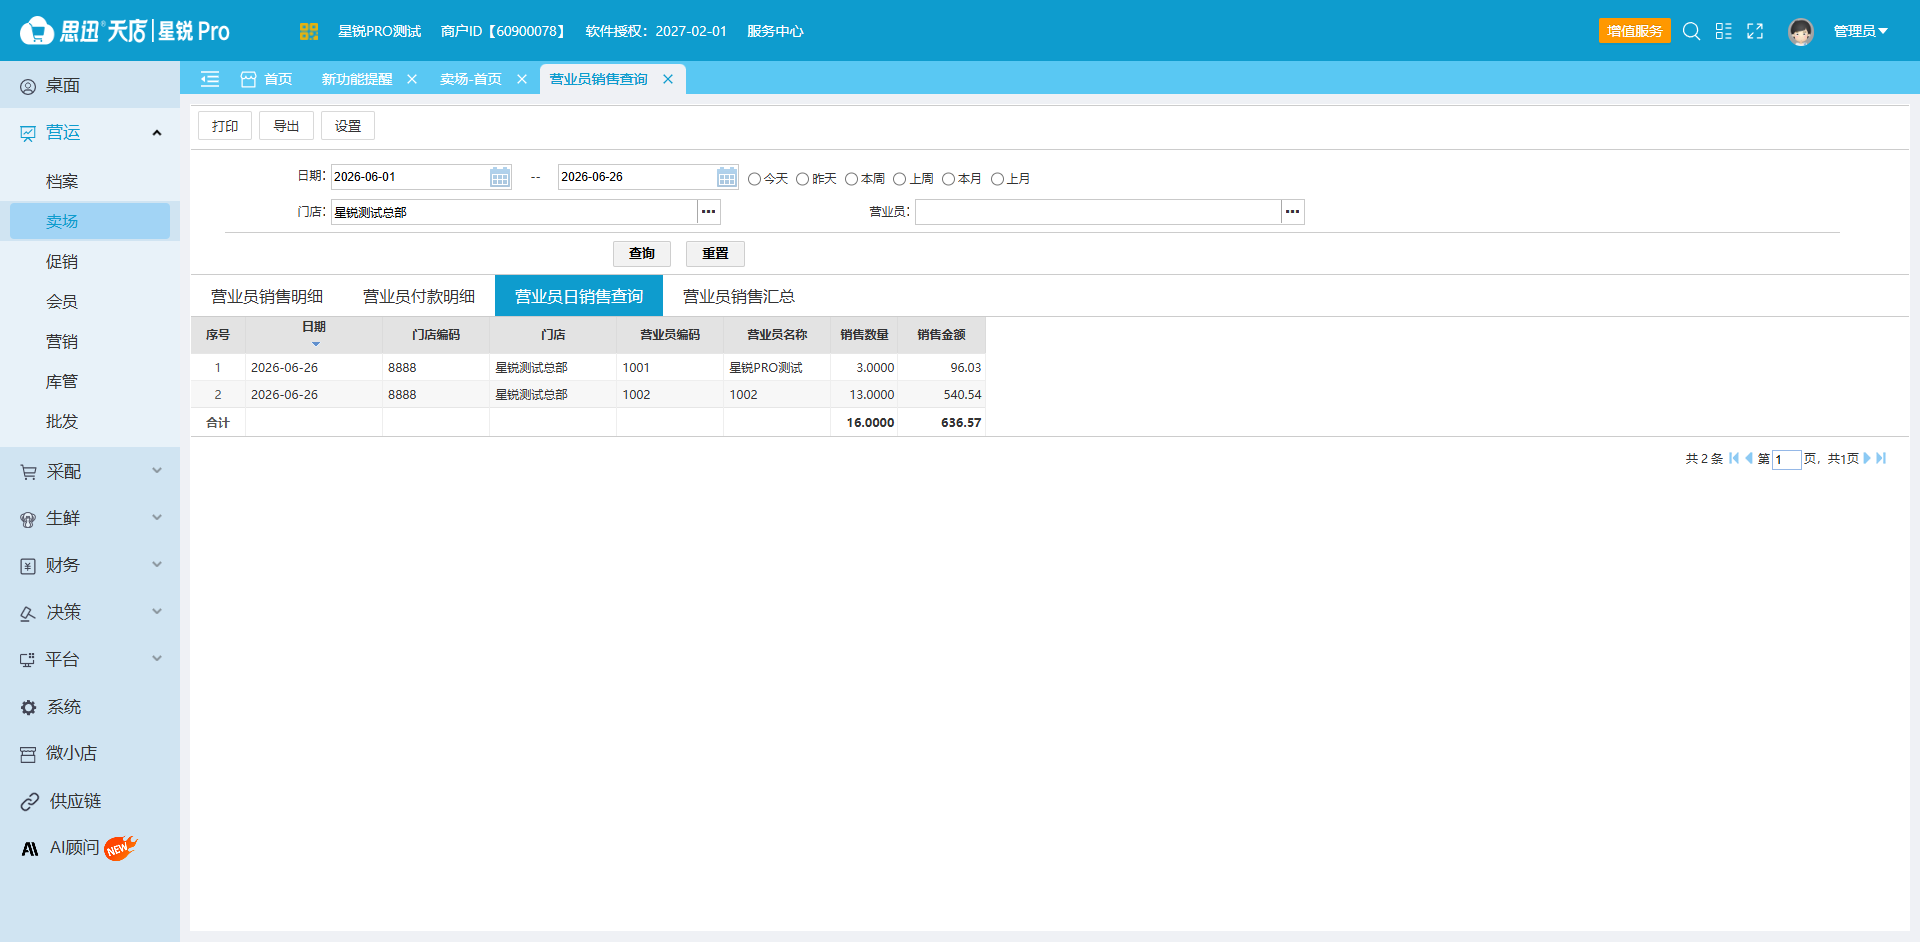Click the 查询 button

point(642,254)
